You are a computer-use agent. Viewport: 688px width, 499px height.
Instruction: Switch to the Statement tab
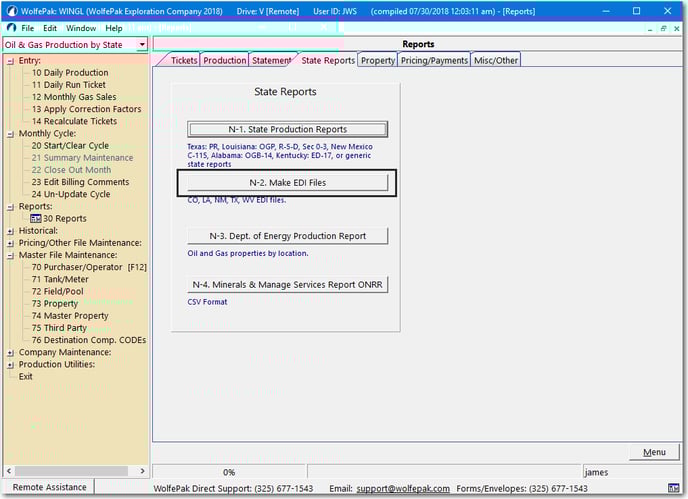pyautogui.click(x=271, y=60)
